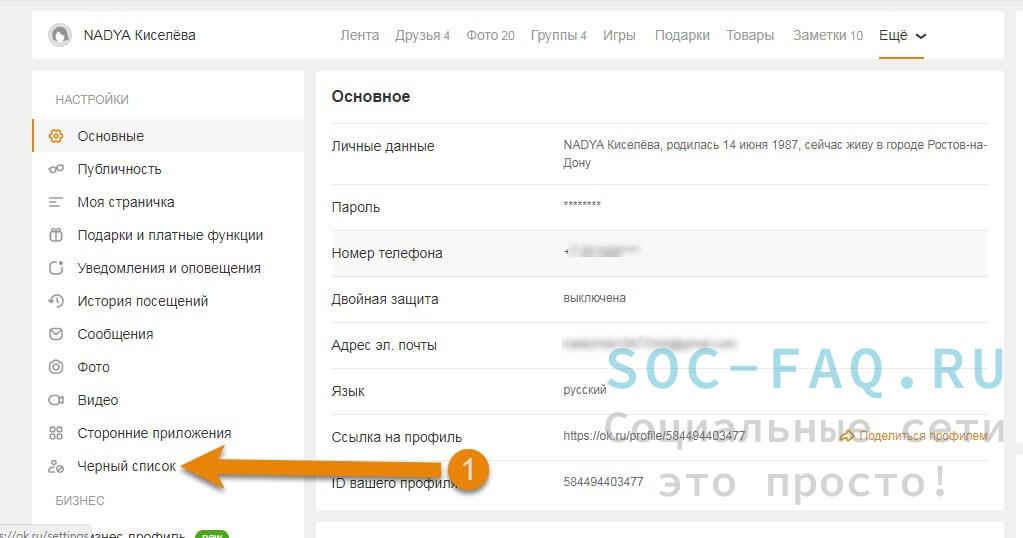Click the personal data text mentioning Ростов-на-Дону
This screenshot has height=538, width=1023.
coord(775,154)
